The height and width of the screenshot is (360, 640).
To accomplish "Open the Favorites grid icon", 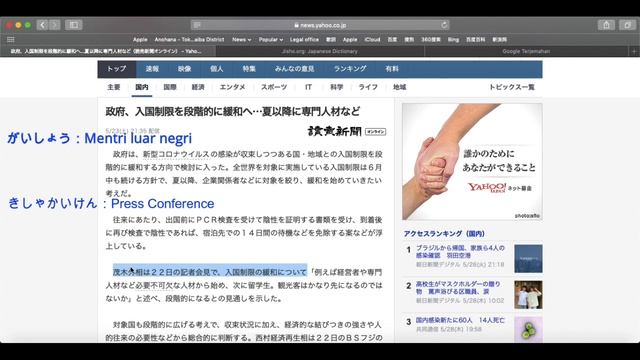I will (x=11, y=40).
